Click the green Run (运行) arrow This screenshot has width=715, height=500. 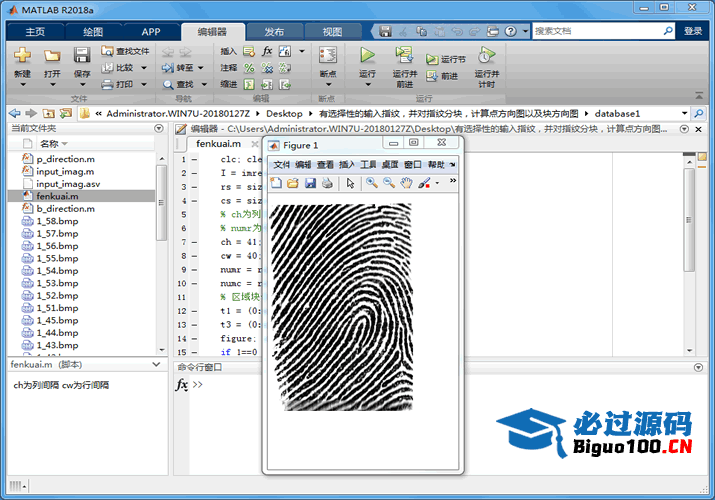[x=367, y=56]
